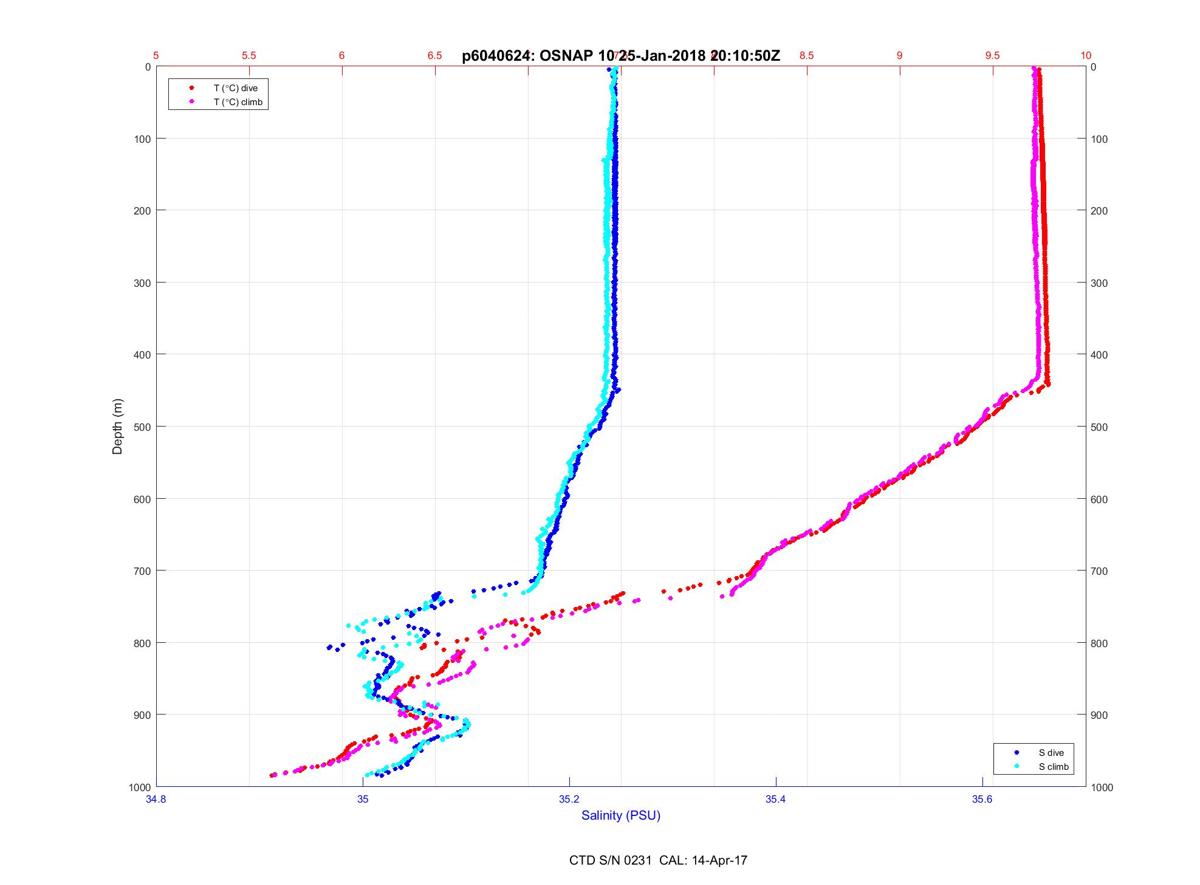Click the red 8.5 temperature tick label
Viewport: 1200px width, 885px height.
click(807, 56)
